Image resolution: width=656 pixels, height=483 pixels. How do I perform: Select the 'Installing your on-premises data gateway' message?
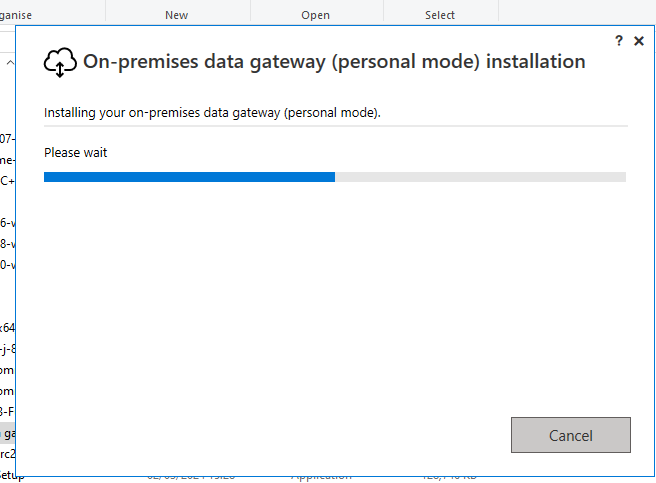coord(212,113)
